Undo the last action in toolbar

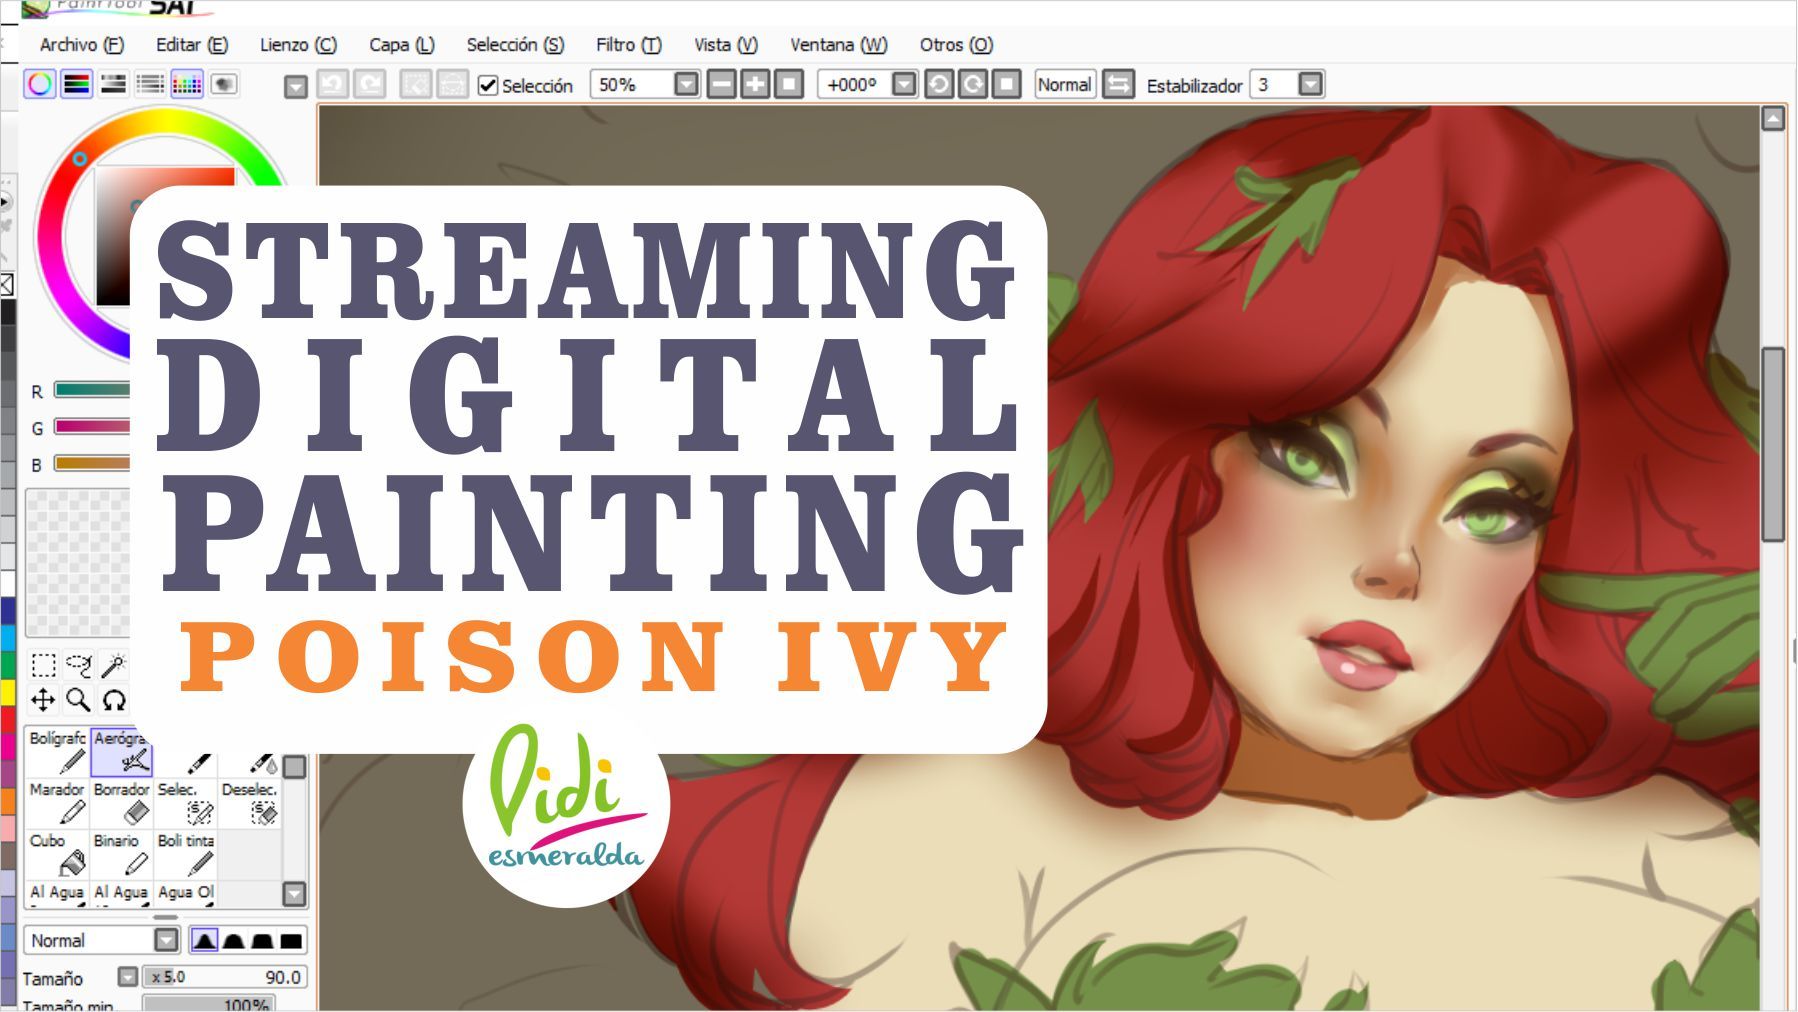332,85
